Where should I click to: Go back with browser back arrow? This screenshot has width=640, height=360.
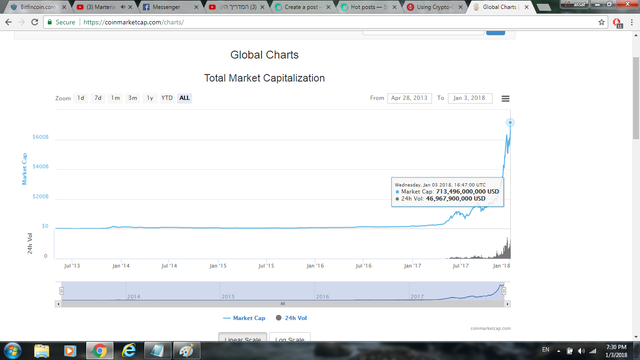pyautogui.click(x=9, y=22)
